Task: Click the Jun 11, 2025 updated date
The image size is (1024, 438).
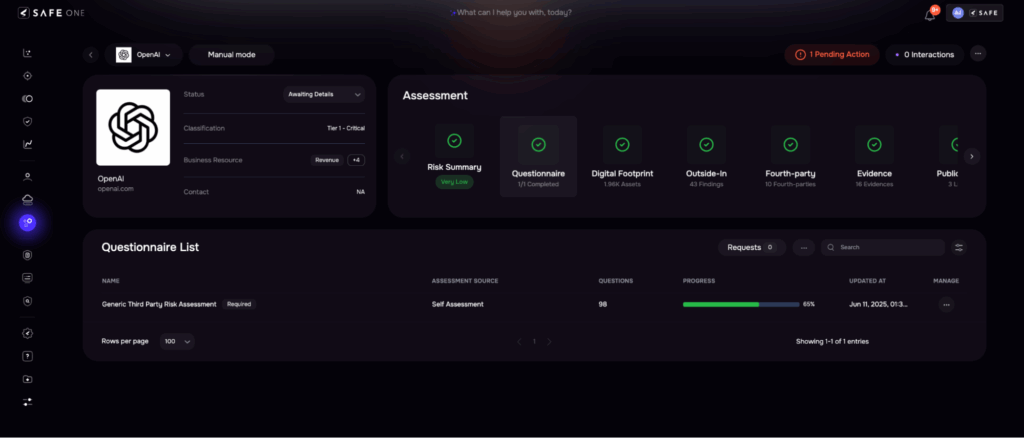Action: coord(878,304)
